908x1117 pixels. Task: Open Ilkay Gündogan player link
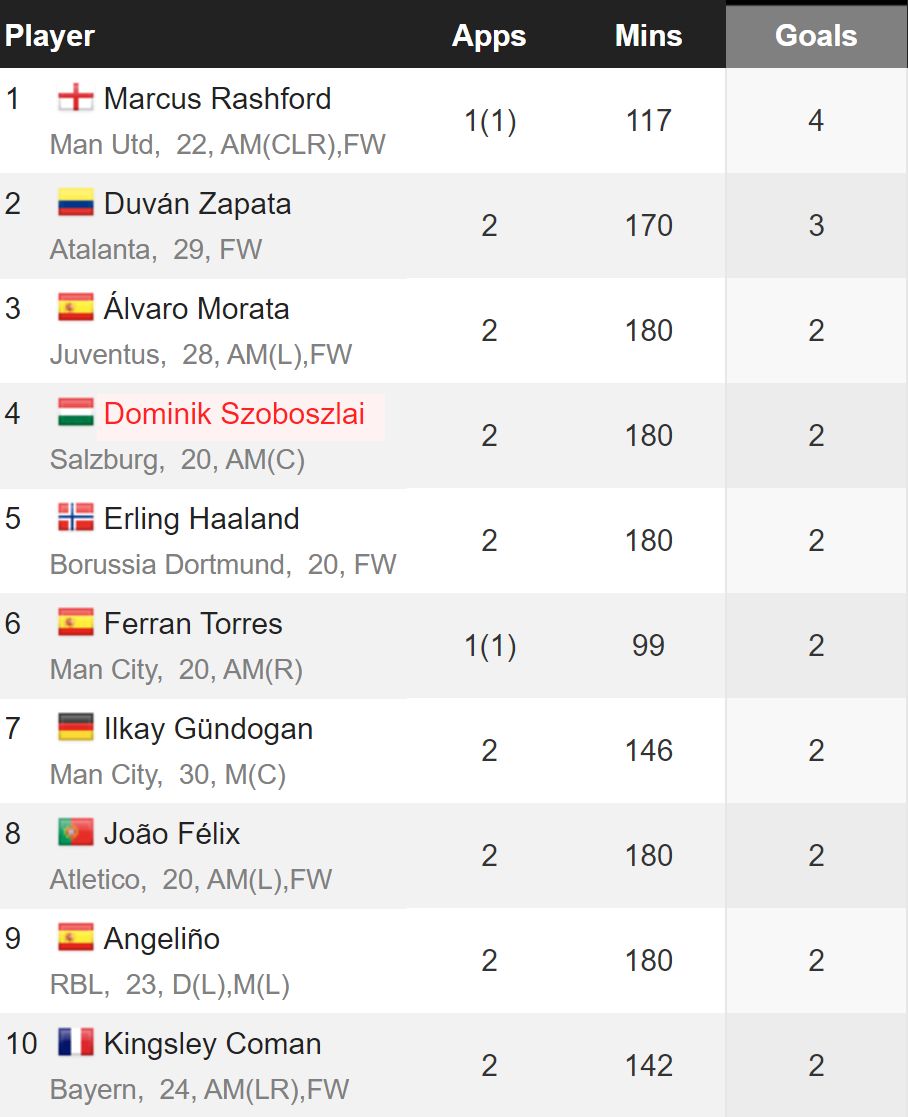[x=208, y=729]
